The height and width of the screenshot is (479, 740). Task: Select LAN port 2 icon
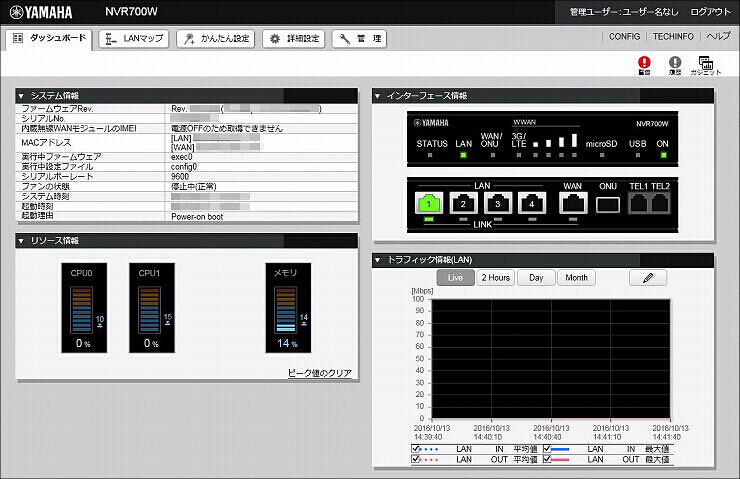pyautogui.click(x=463, y=203)
